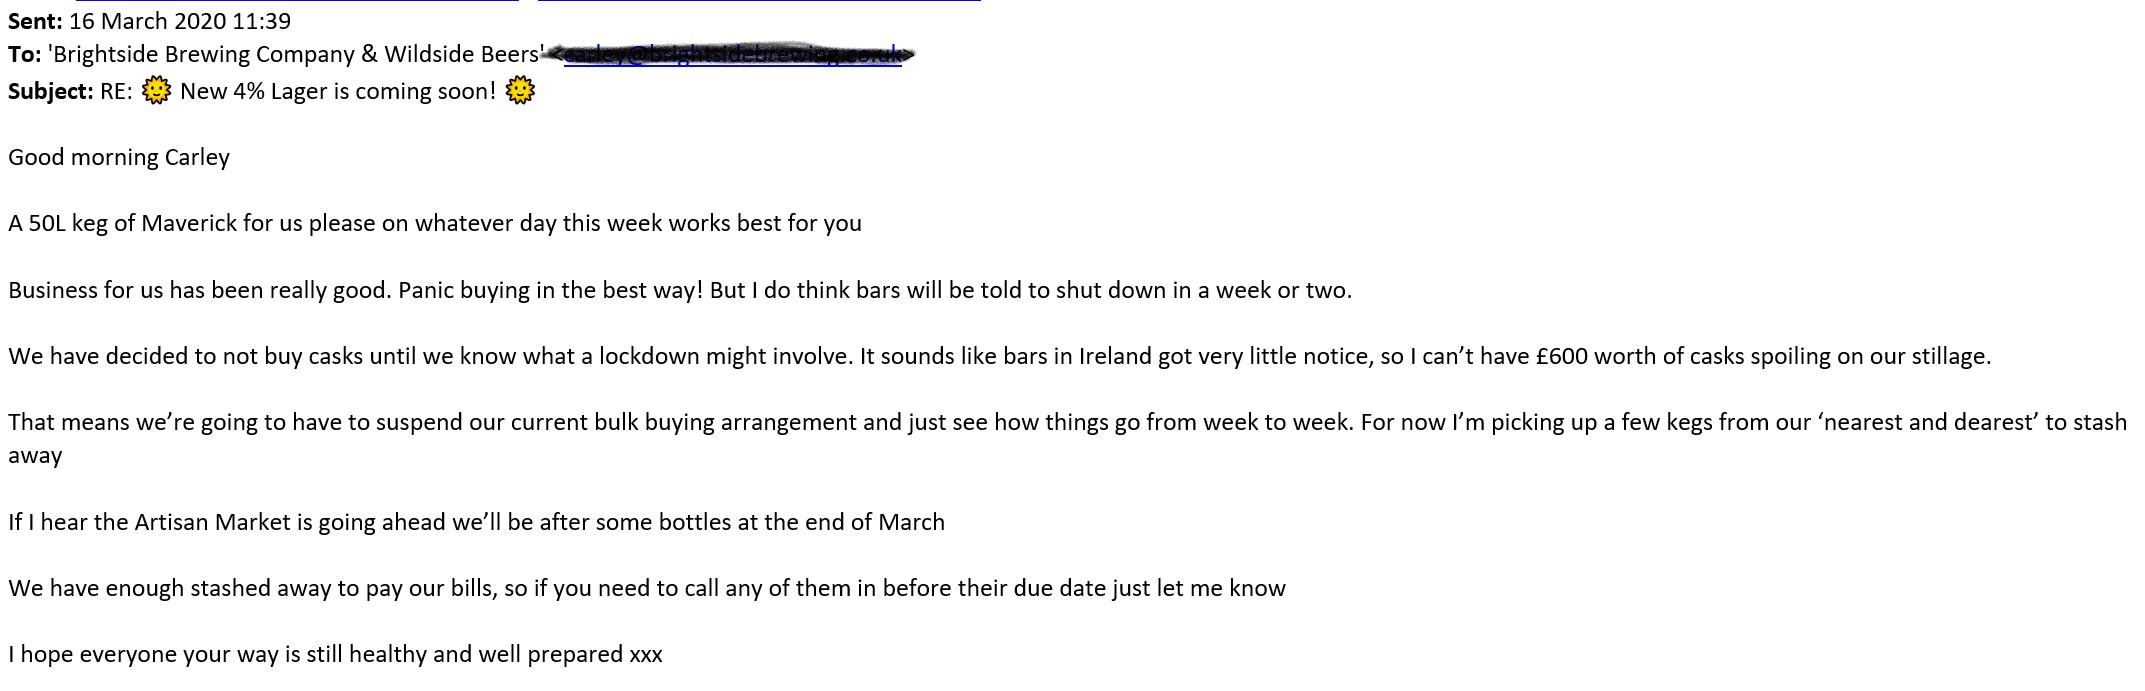Click the "Subject:" field label
The image size is (2145, 691).
pyautogui.click(x=50, y=91)
